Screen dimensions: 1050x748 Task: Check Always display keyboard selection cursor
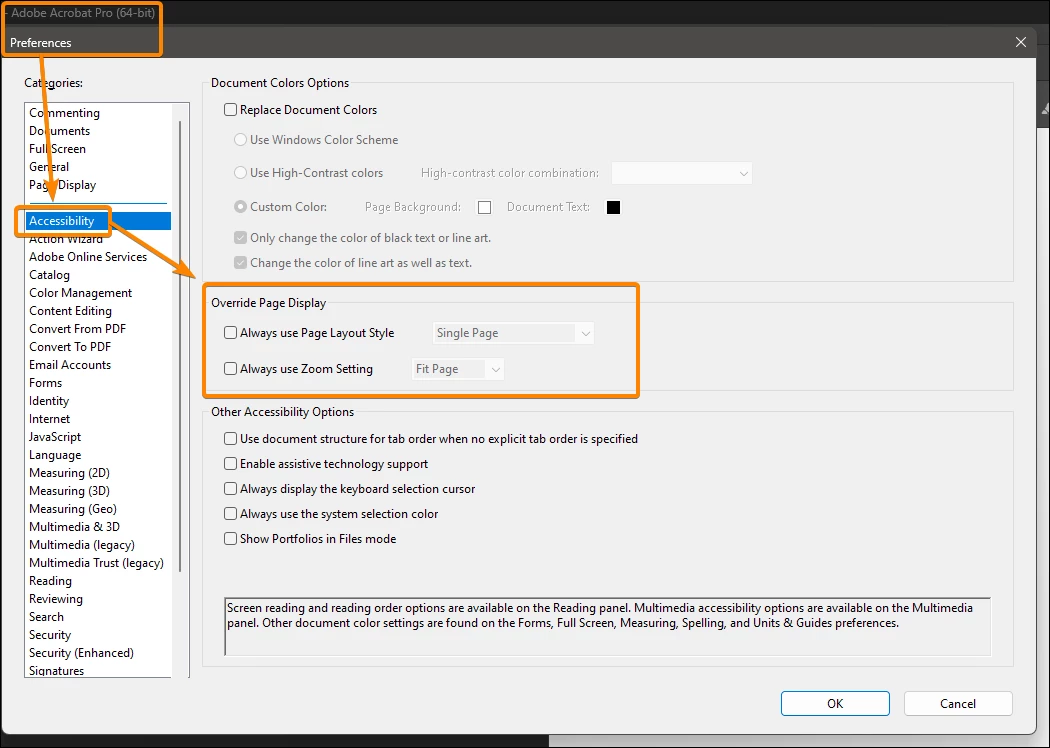(230, 488)
